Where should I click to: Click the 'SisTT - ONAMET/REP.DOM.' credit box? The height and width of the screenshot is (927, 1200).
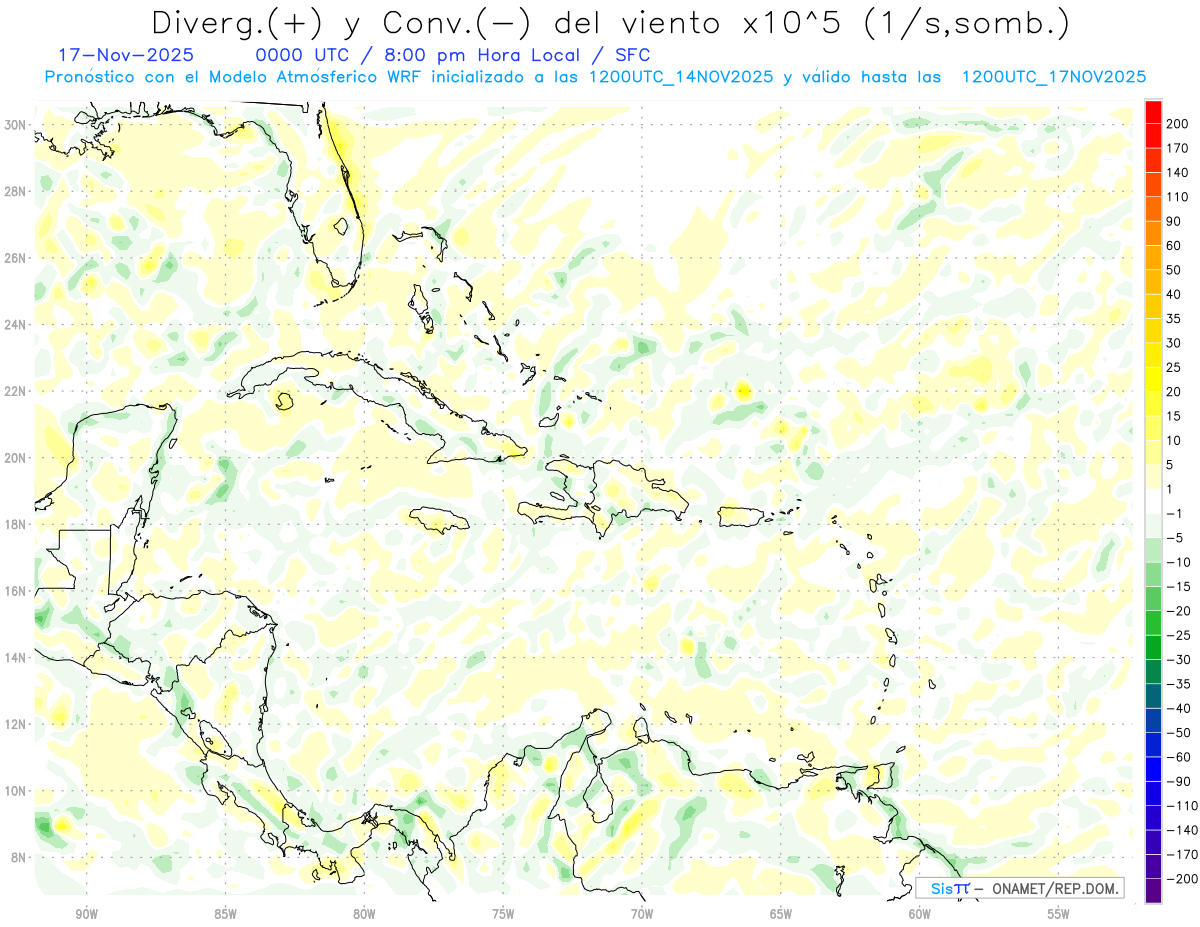coord(1019,888)
